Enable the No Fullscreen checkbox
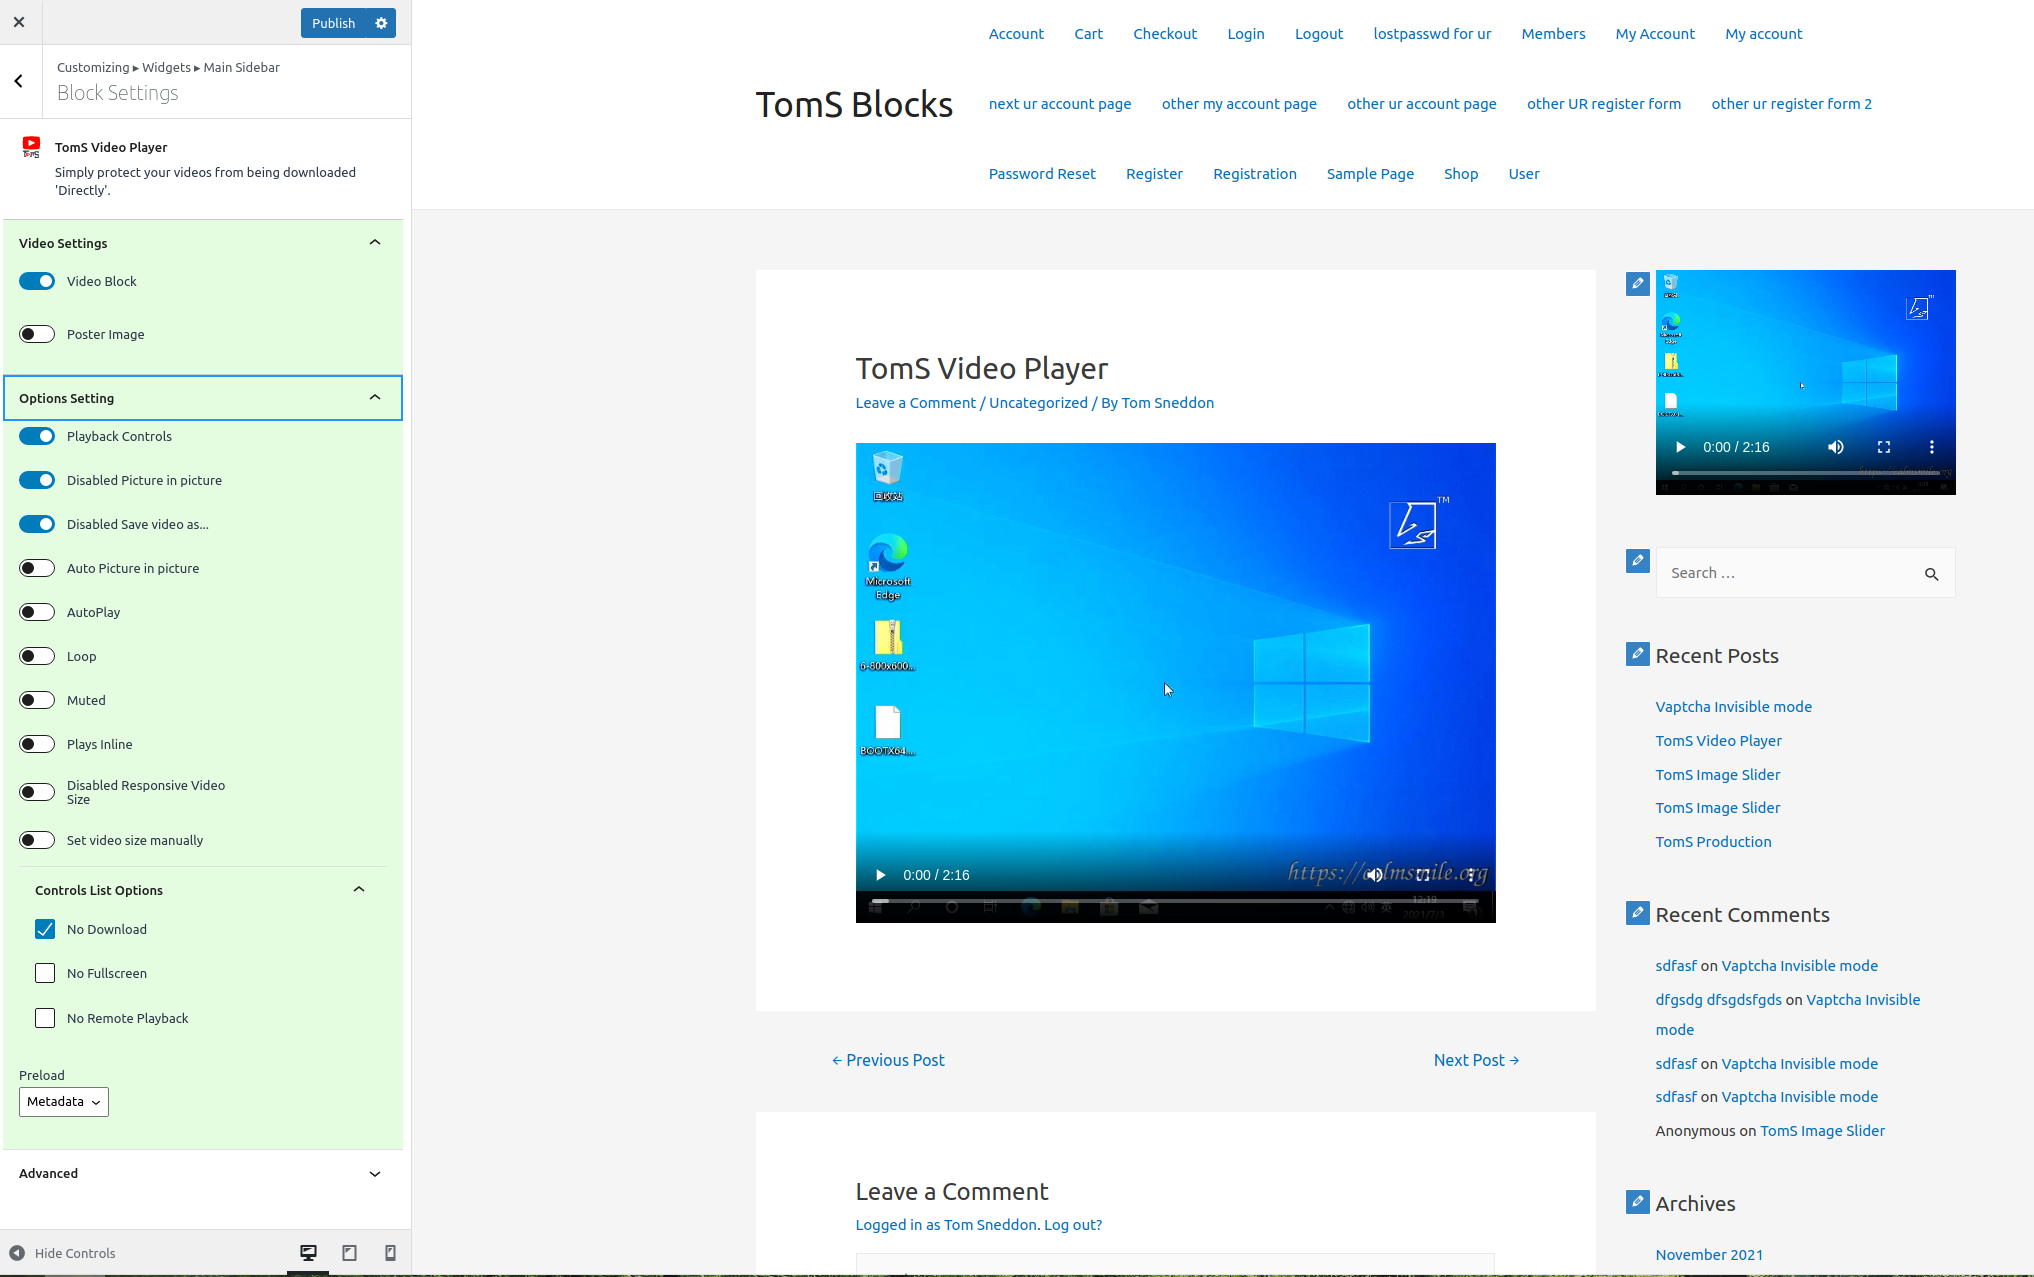This screenshot has height=1277, width=2034. tap(44, 972)
